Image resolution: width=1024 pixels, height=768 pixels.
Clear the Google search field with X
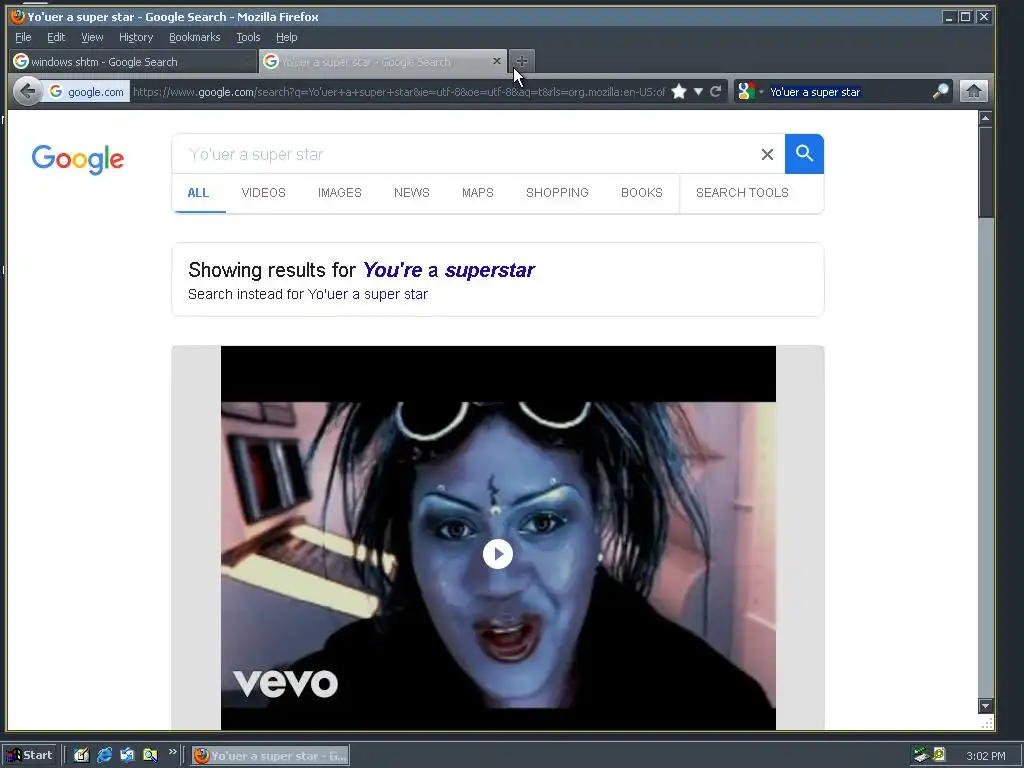[767, 154]
